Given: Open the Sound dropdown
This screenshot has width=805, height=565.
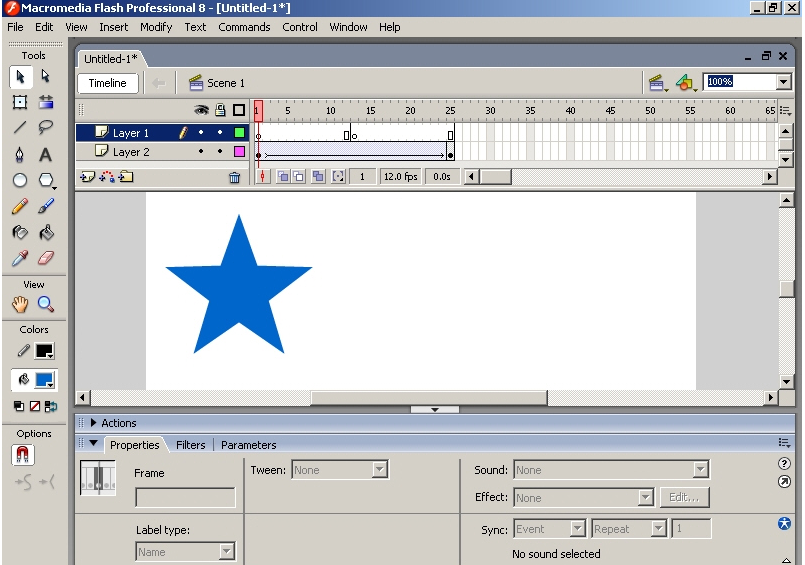Looking at the screenshot, I should pos(701,470).
